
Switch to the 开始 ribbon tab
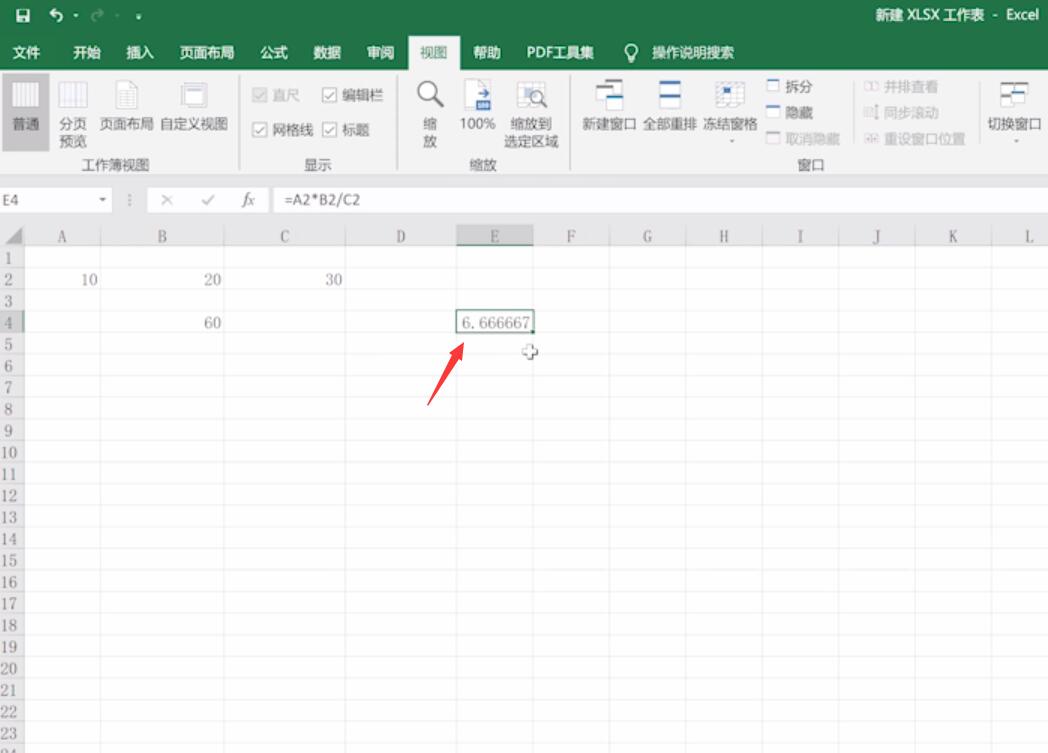pyautogui.click(x=87, y=53)
